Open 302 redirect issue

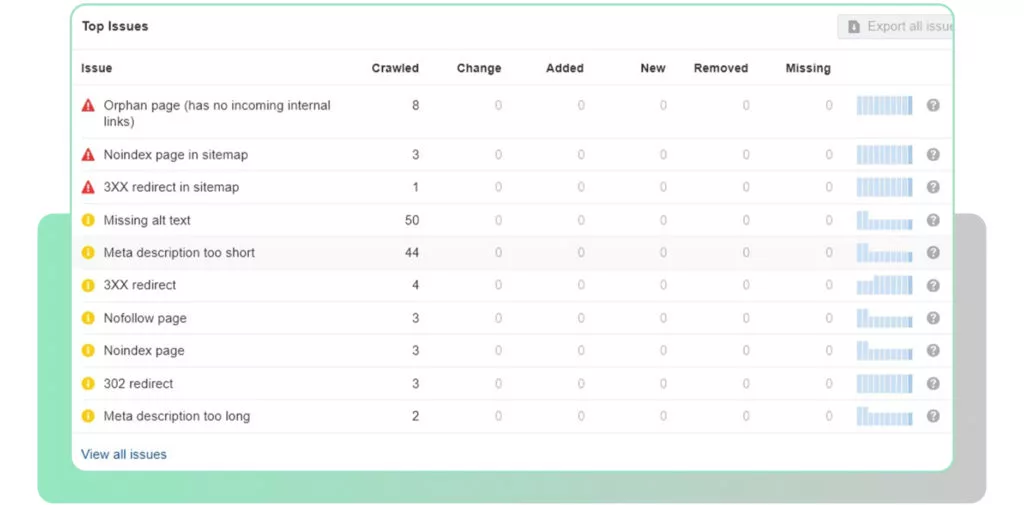[138, 383]
